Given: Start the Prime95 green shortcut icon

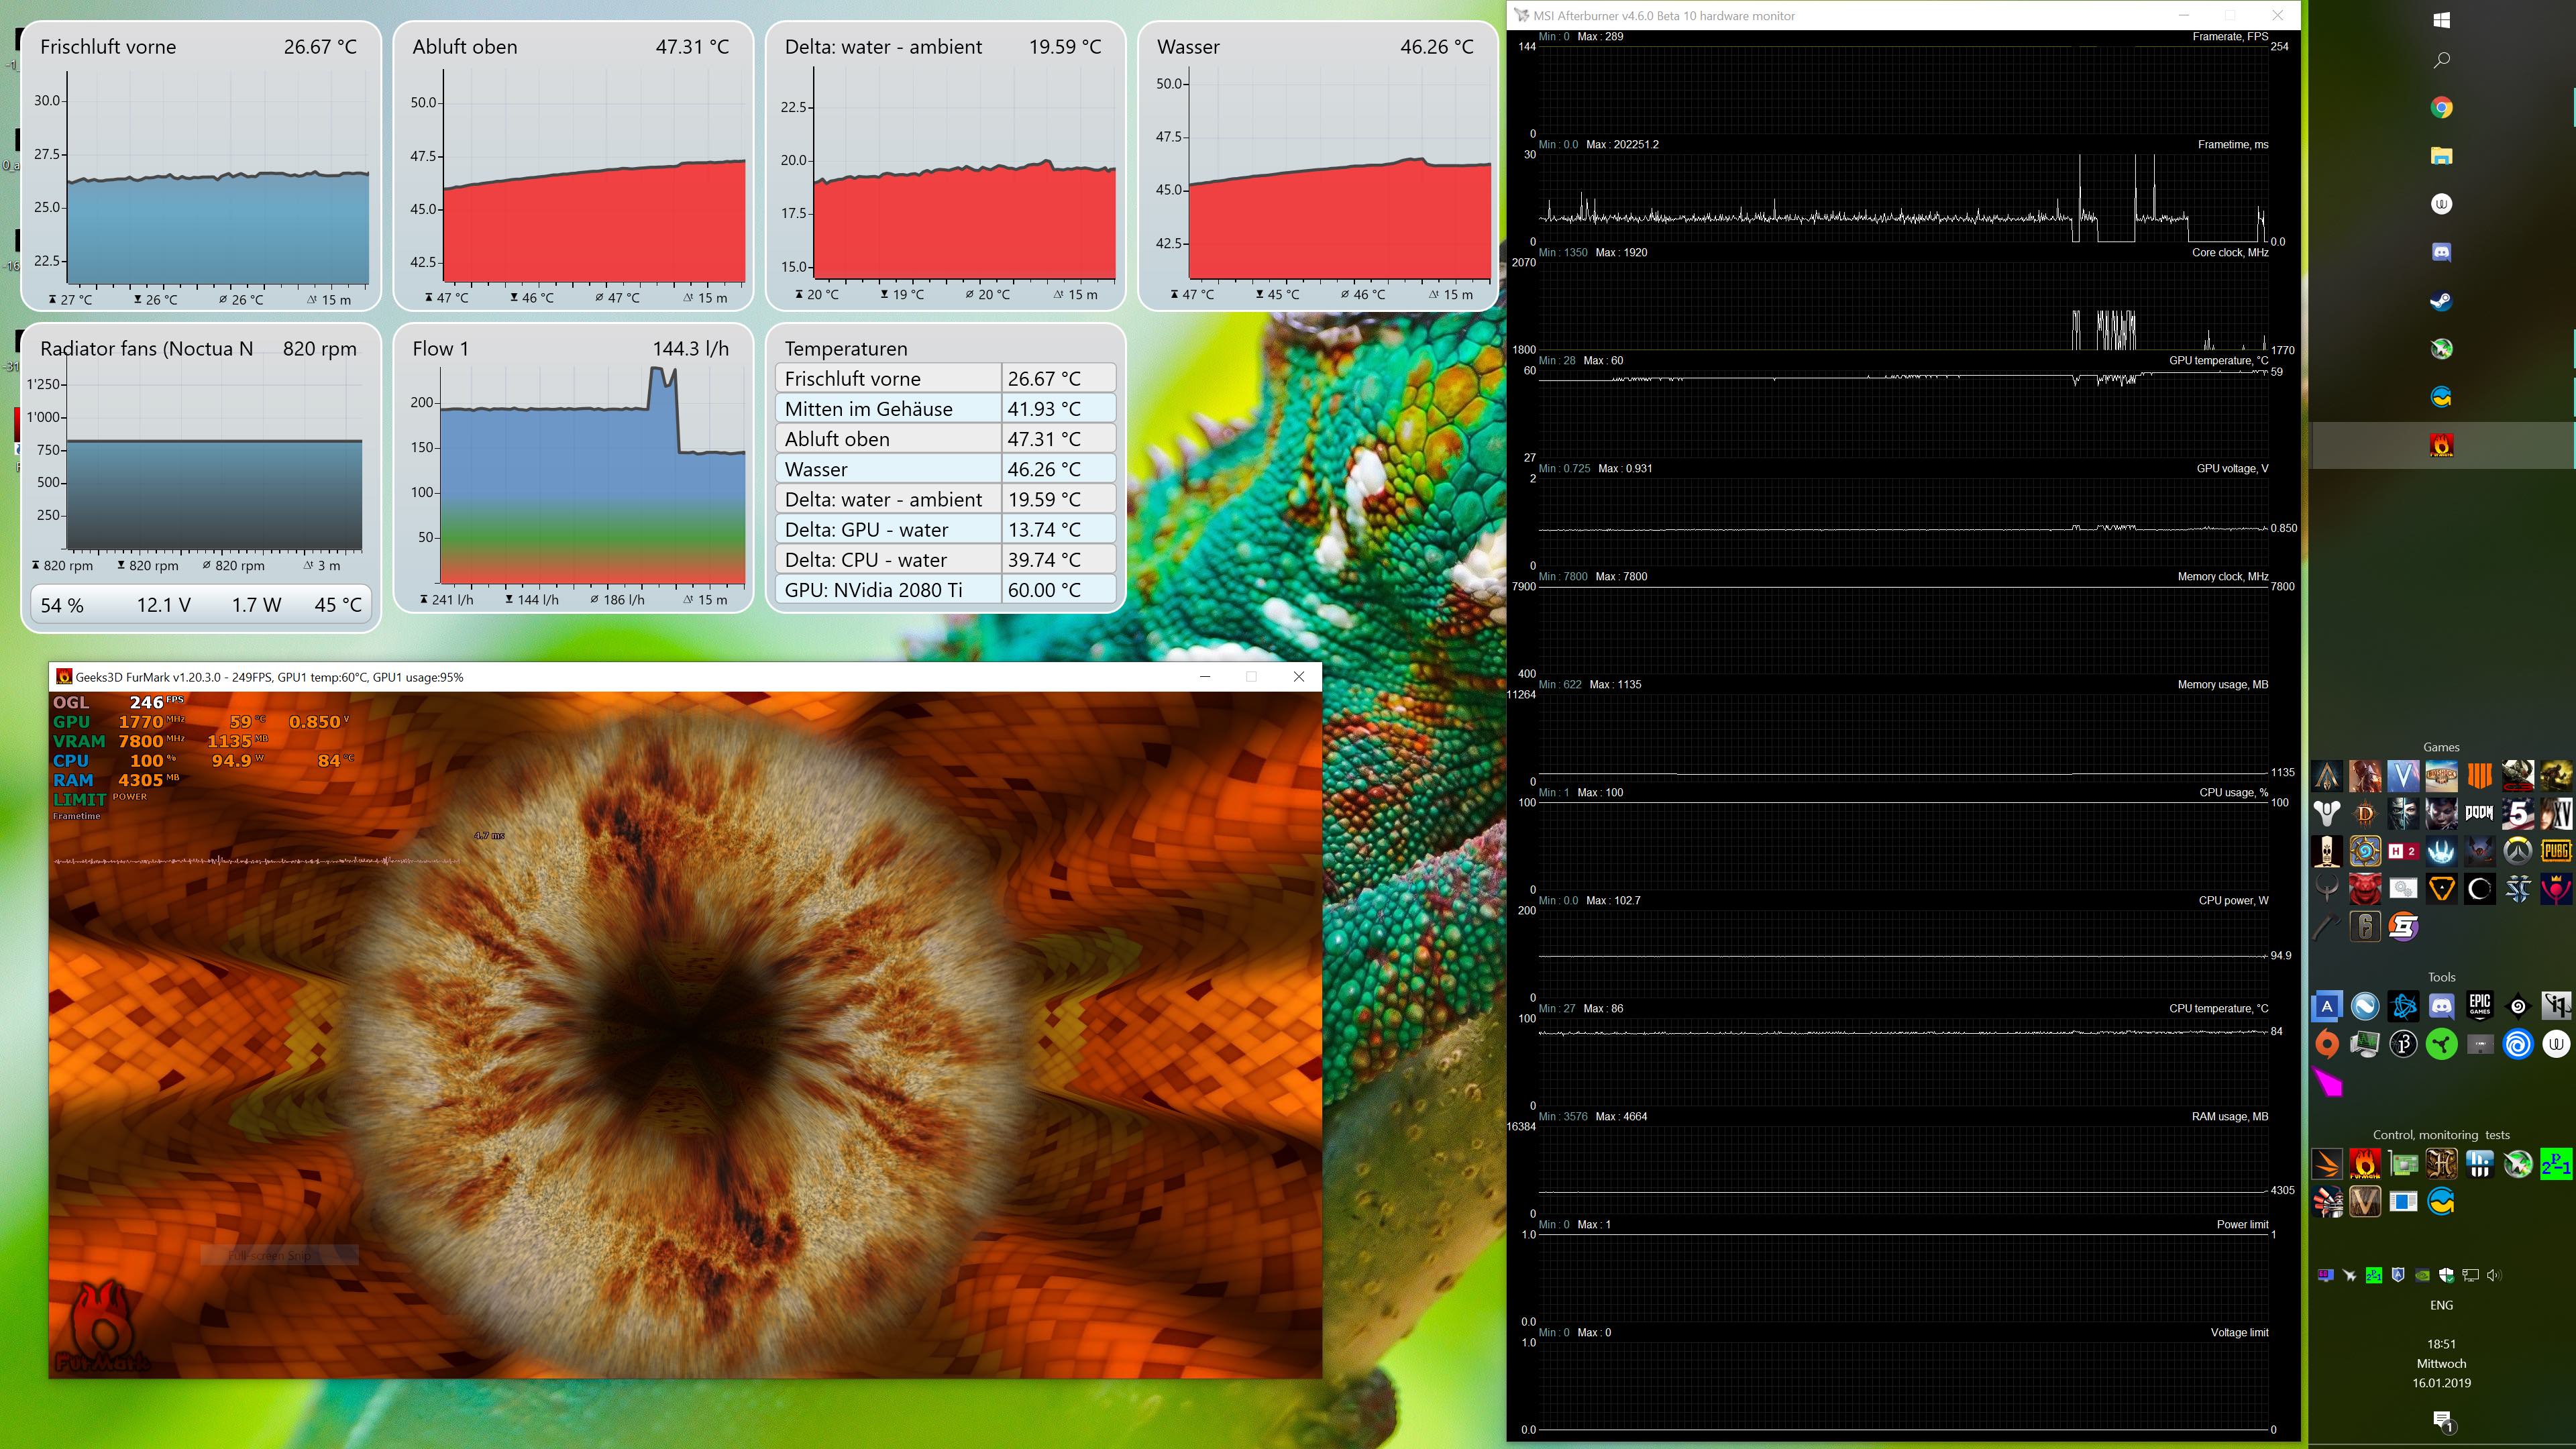Looking at the screenshot, I should pos(2556,1164).
